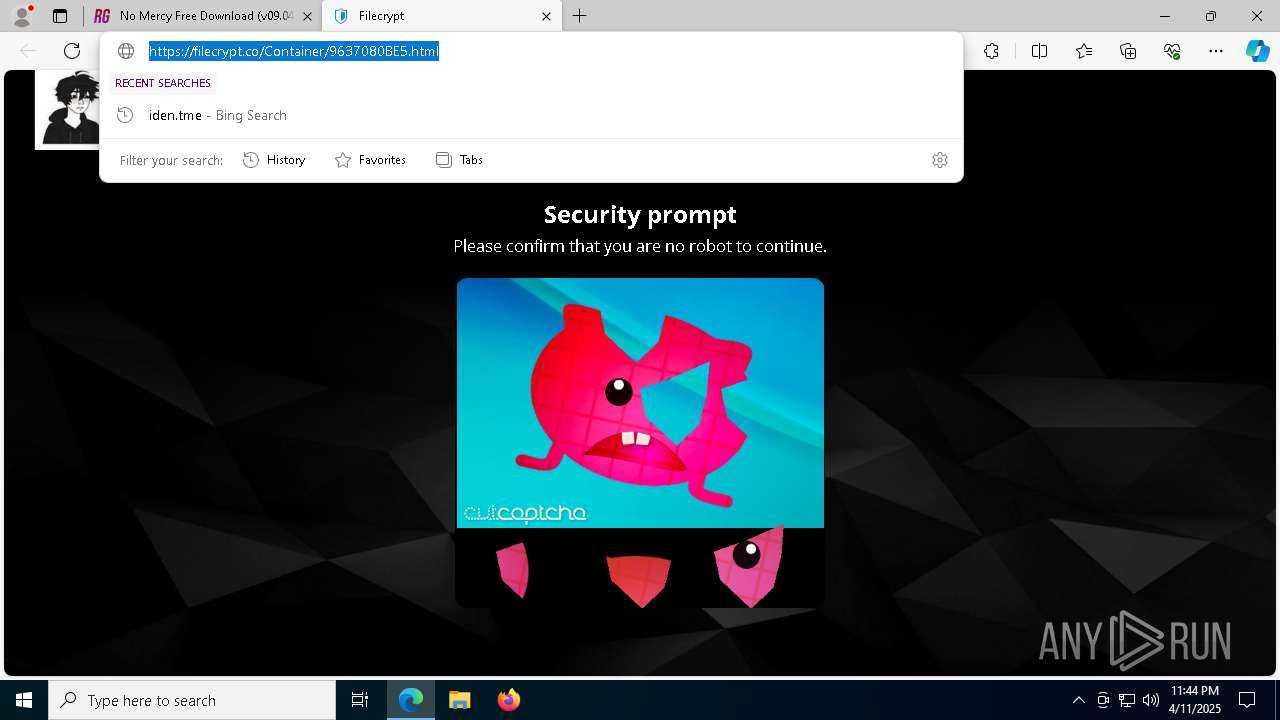Screen dimensions: 1280x720
Task: Open a new tab with plus button
Action: tap(580, 16)
